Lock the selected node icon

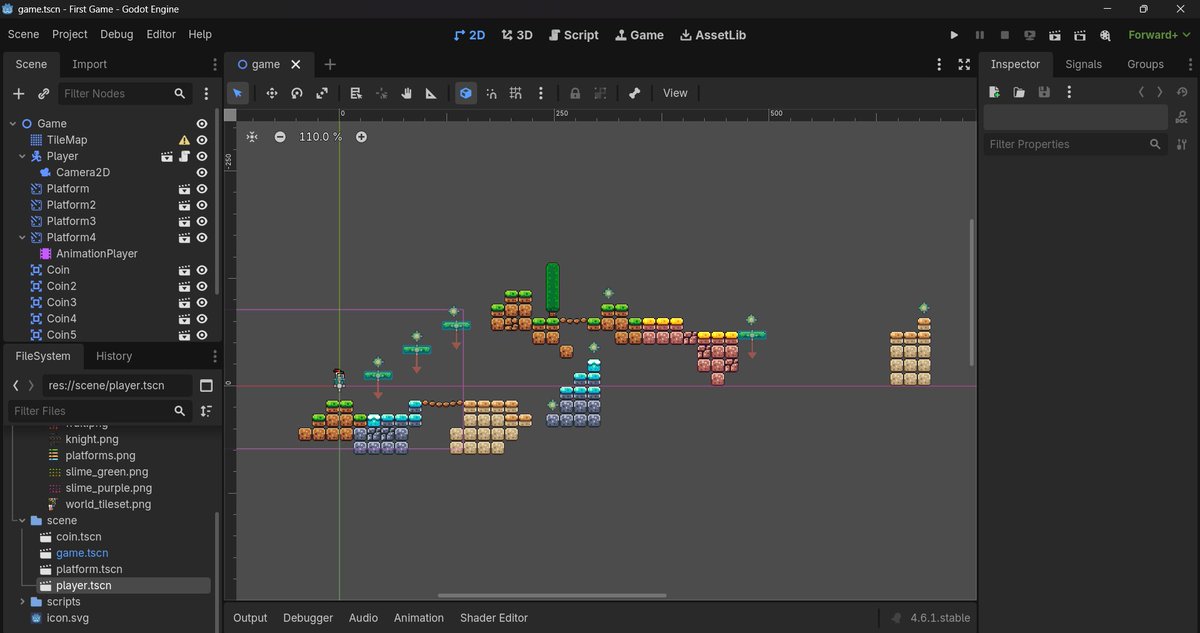[575, 93]
